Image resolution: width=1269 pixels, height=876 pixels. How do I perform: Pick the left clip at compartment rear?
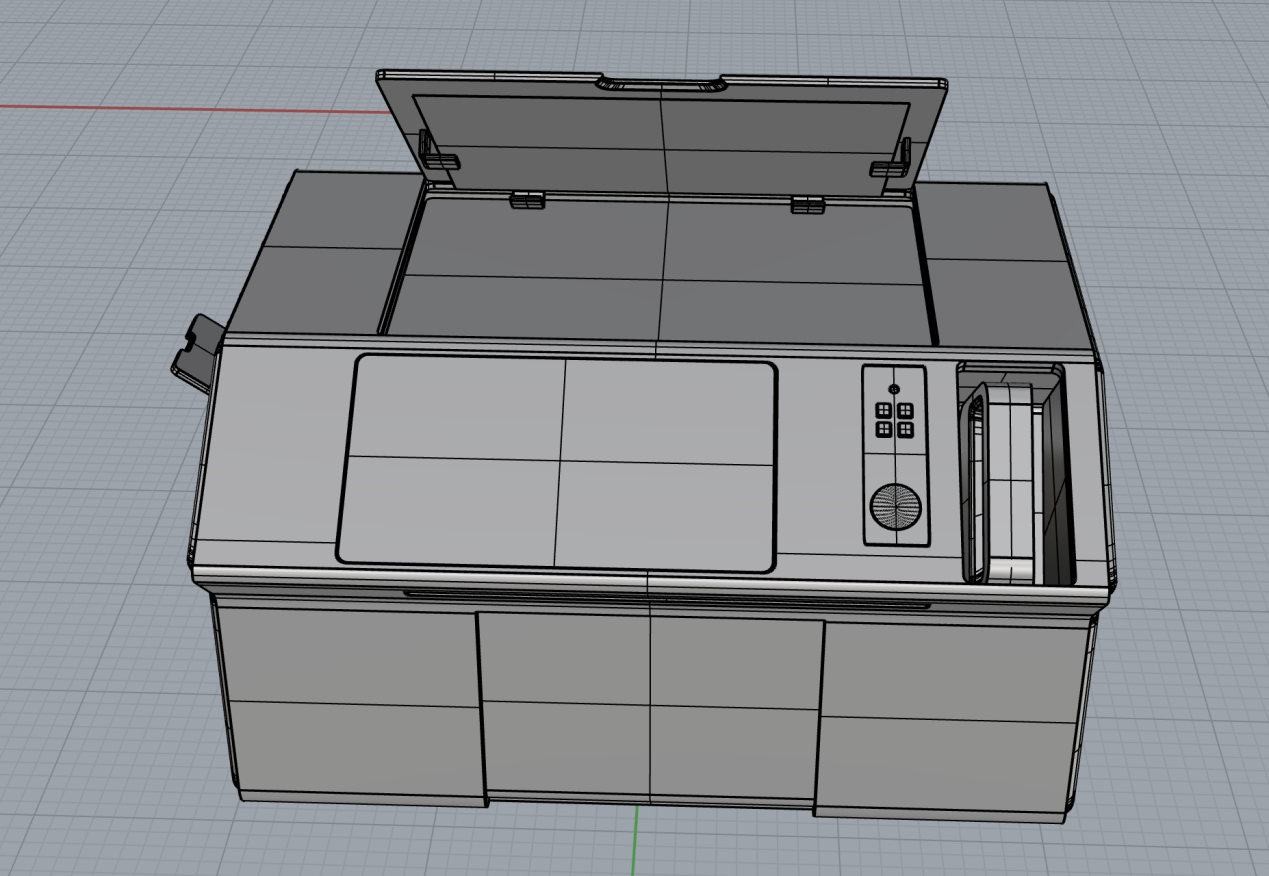pyautogui.click(x=527, y=200)
